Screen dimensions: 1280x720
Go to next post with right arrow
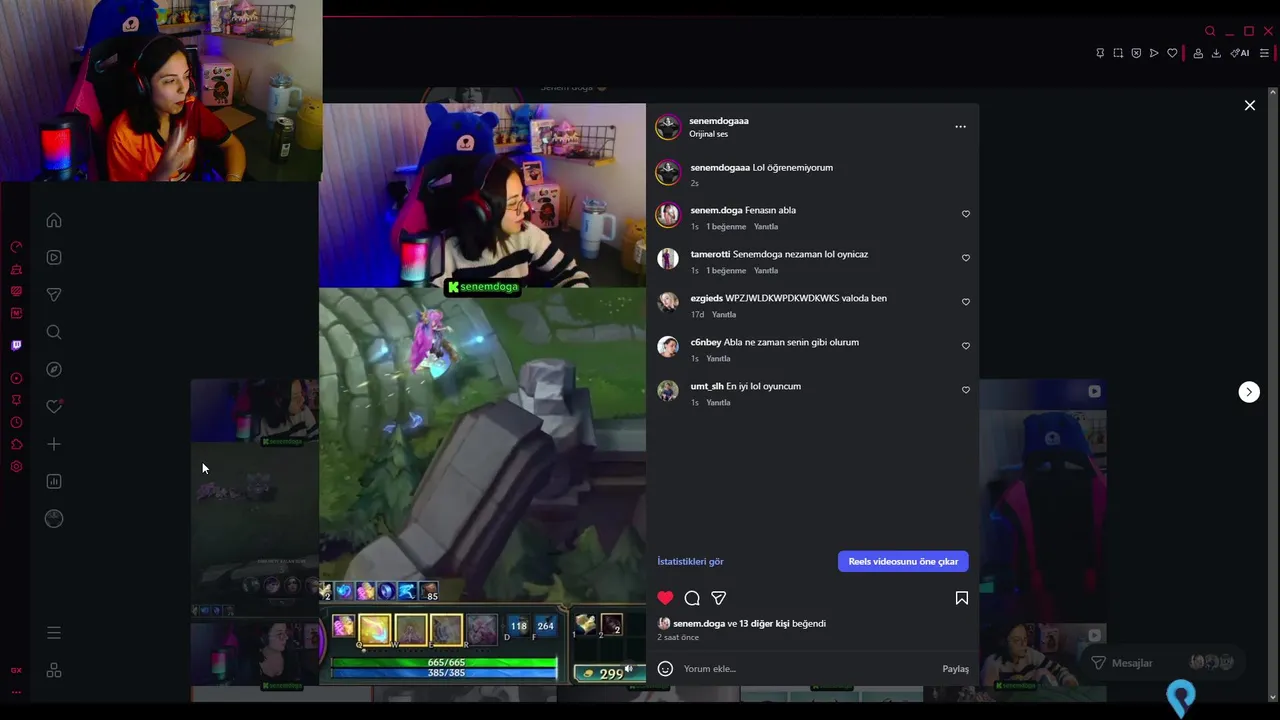pos(1249,392)
